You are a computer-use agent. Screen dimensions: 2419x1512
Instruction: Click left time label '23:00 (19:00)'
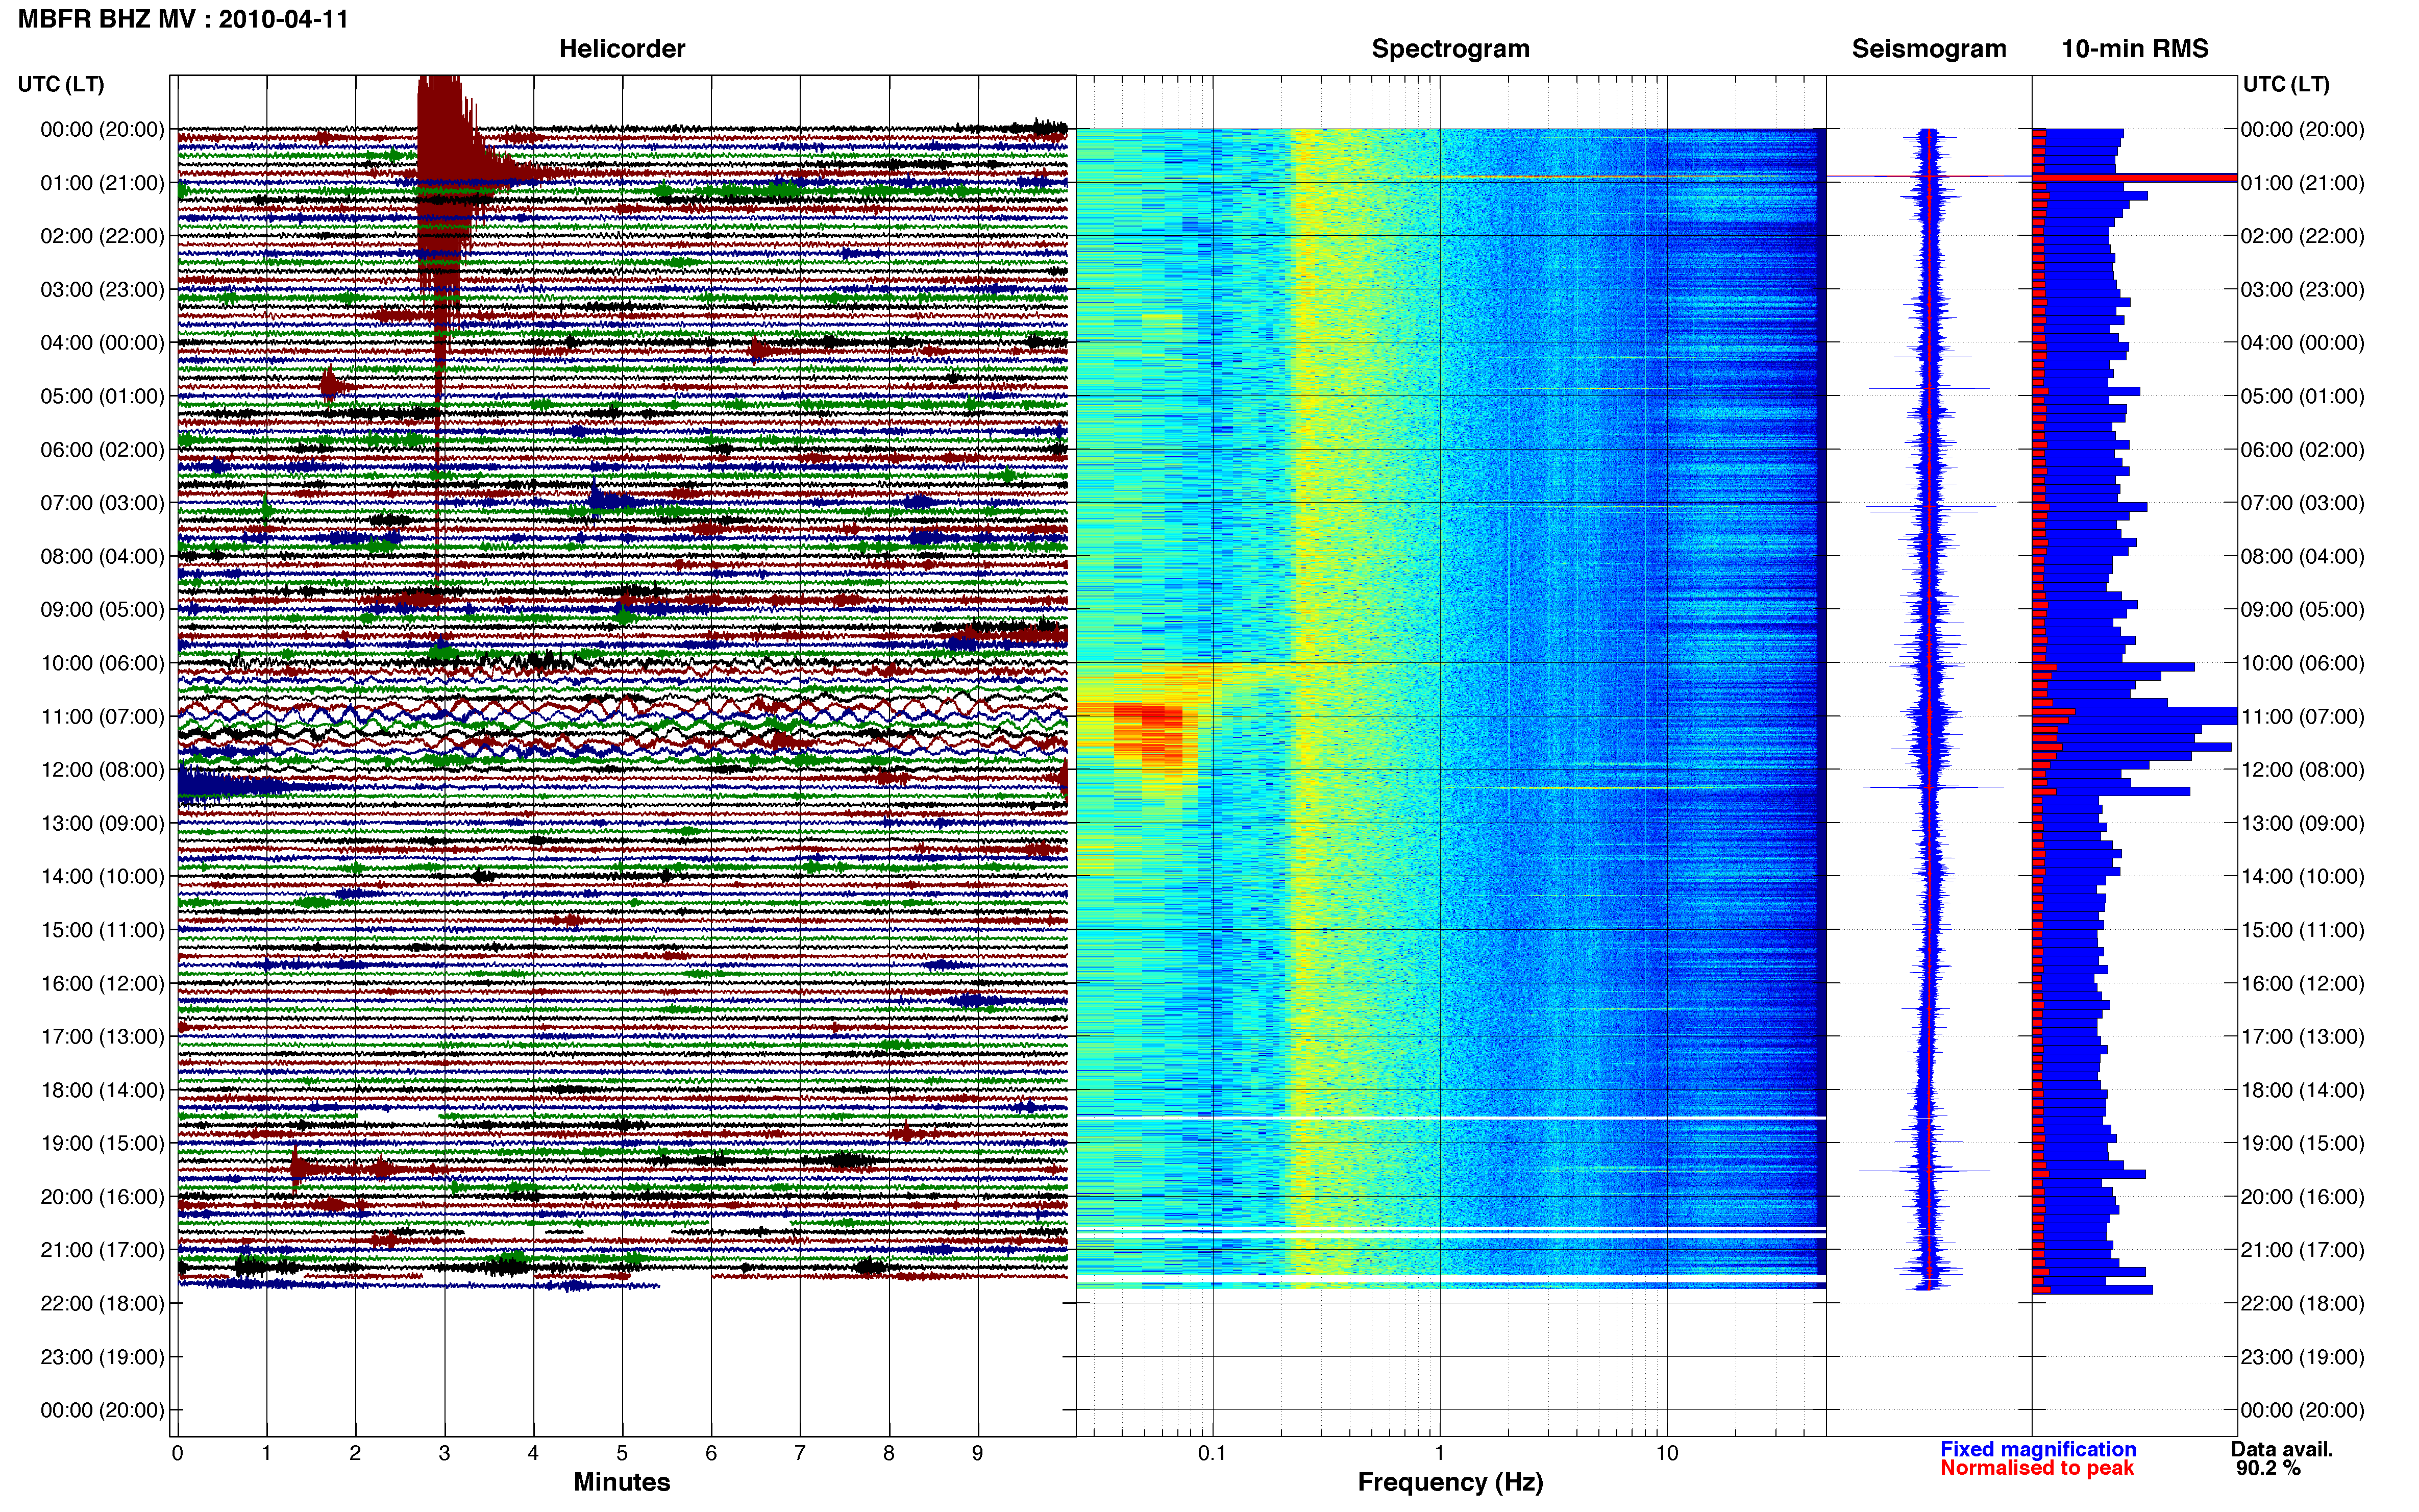click(x=102, y=1357)
